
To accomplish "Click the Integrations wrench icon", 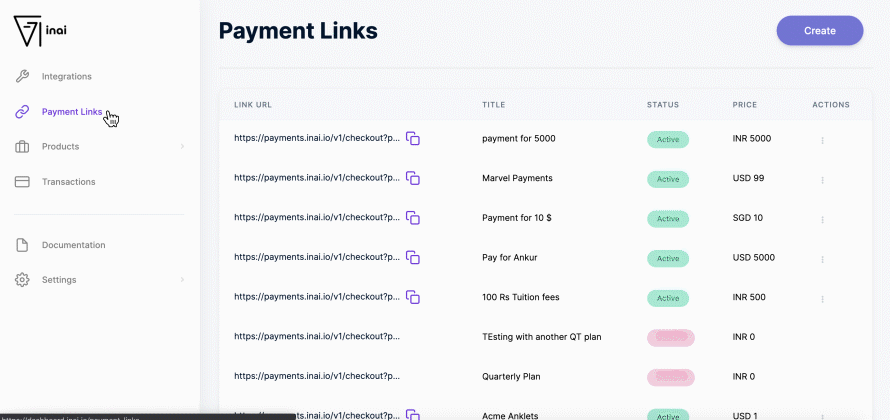I will tap(22, 76).
